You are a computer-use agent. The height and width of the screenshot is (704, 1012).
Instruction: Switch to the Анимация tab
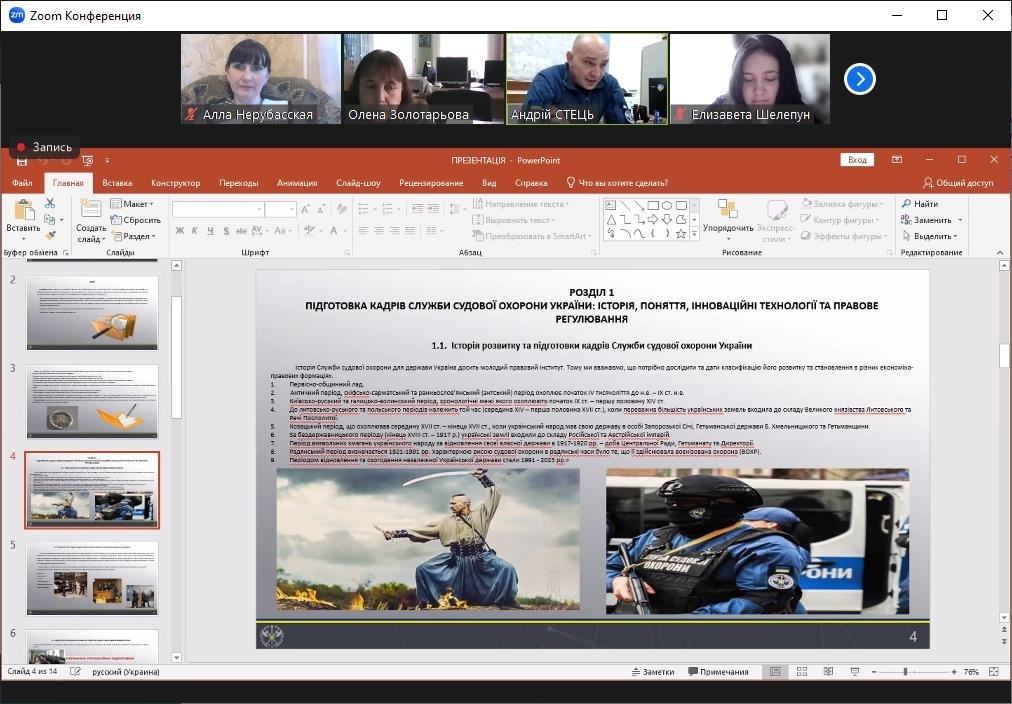click(x=297, y=183)
